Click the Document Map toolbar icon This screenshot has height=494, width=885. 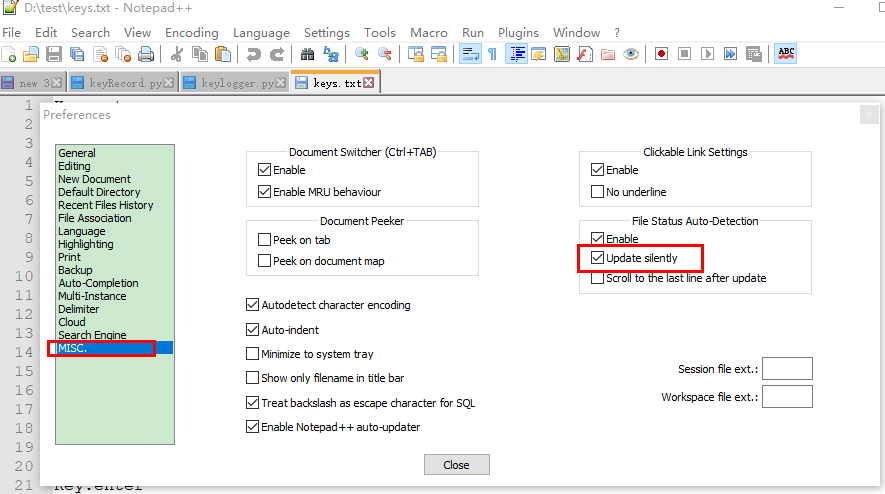pos(562,54)
